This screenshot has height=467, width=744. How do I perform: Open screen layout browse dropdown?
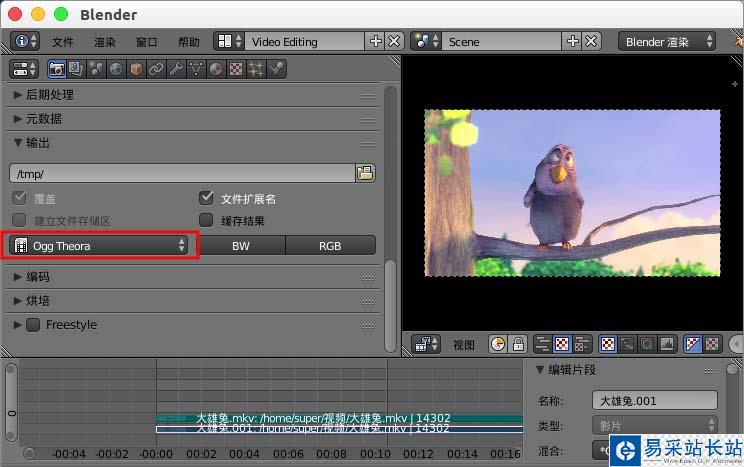pos(230,41)
